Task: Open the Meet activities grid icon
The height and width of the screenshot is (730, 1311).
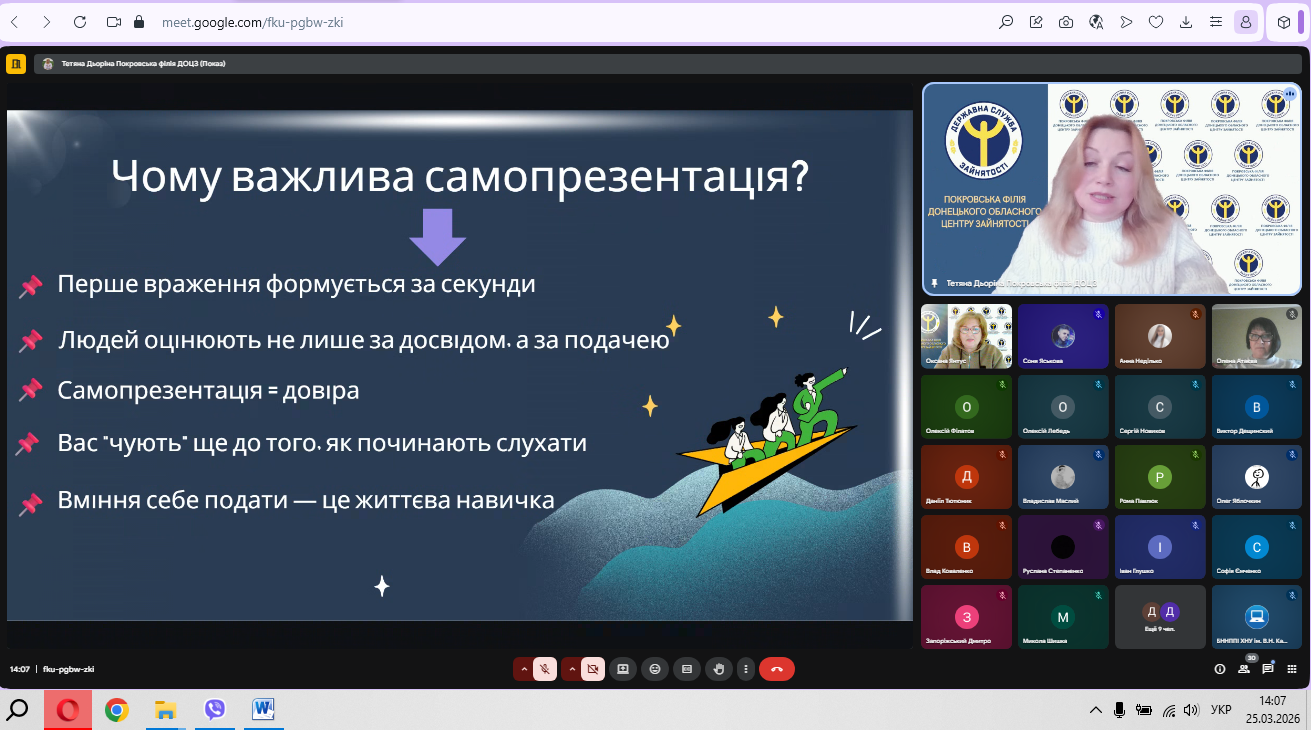Action: (x=1292, y=669)
